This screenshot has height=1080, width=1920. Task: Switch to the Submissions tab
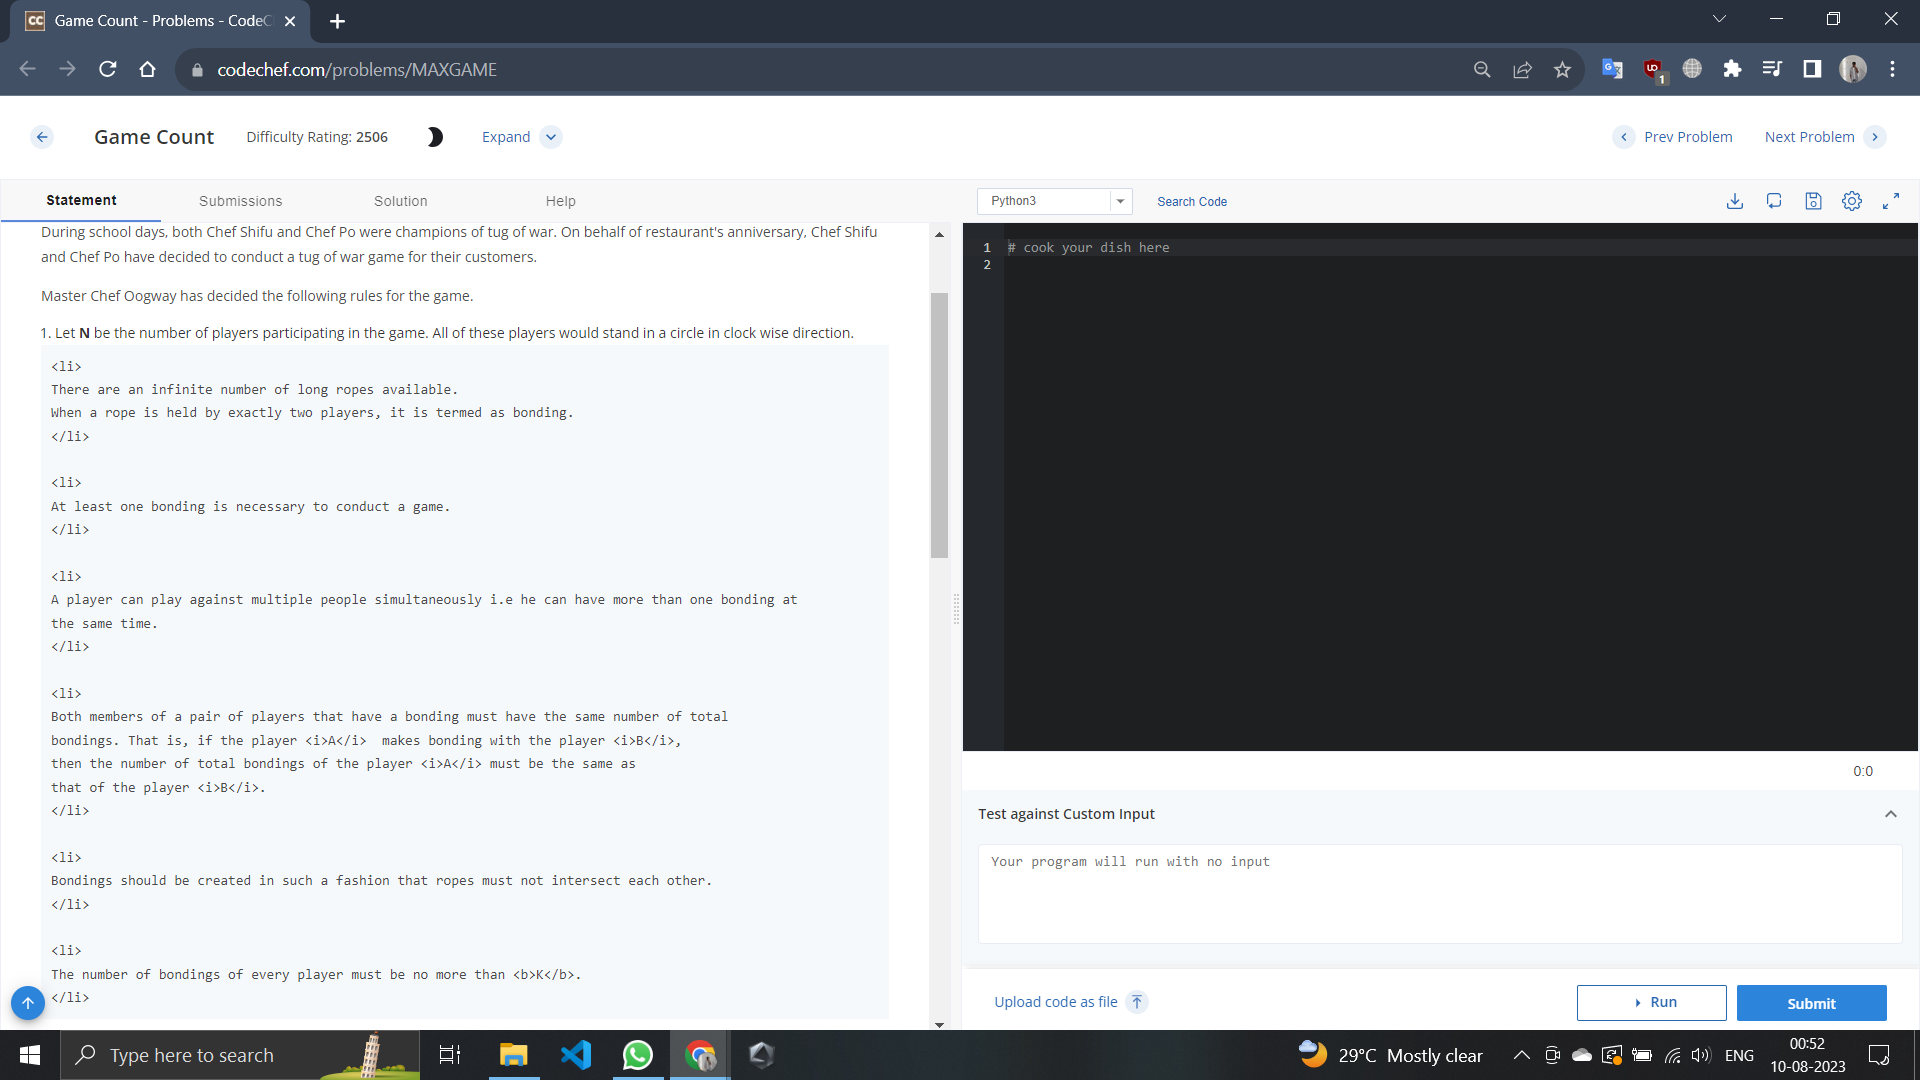[240, 201]
